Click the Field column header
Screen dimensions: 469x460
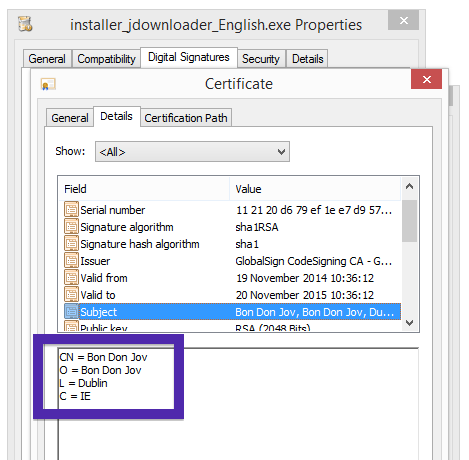(x=144, y=189)
